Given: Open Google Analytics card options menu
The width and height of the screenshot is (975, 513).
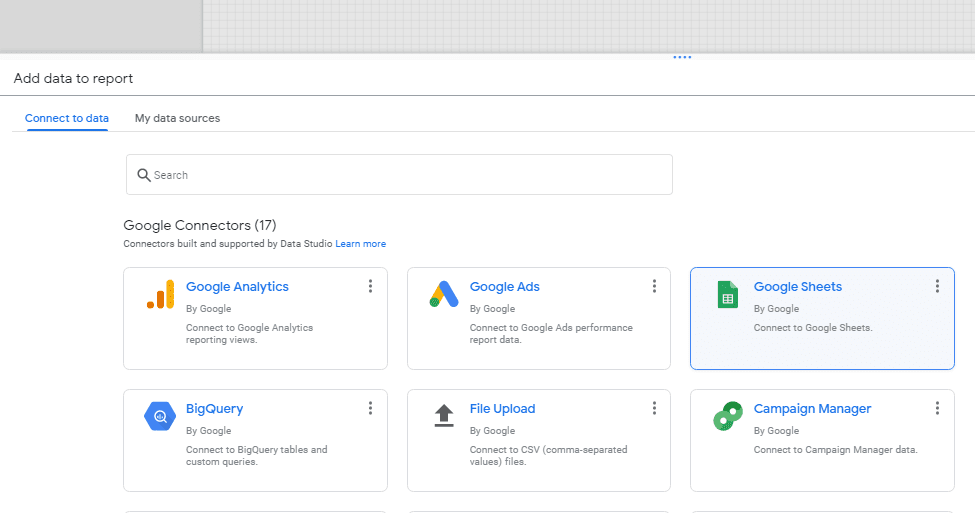Looking at the screenshot, I should click(x=370, y=286).
